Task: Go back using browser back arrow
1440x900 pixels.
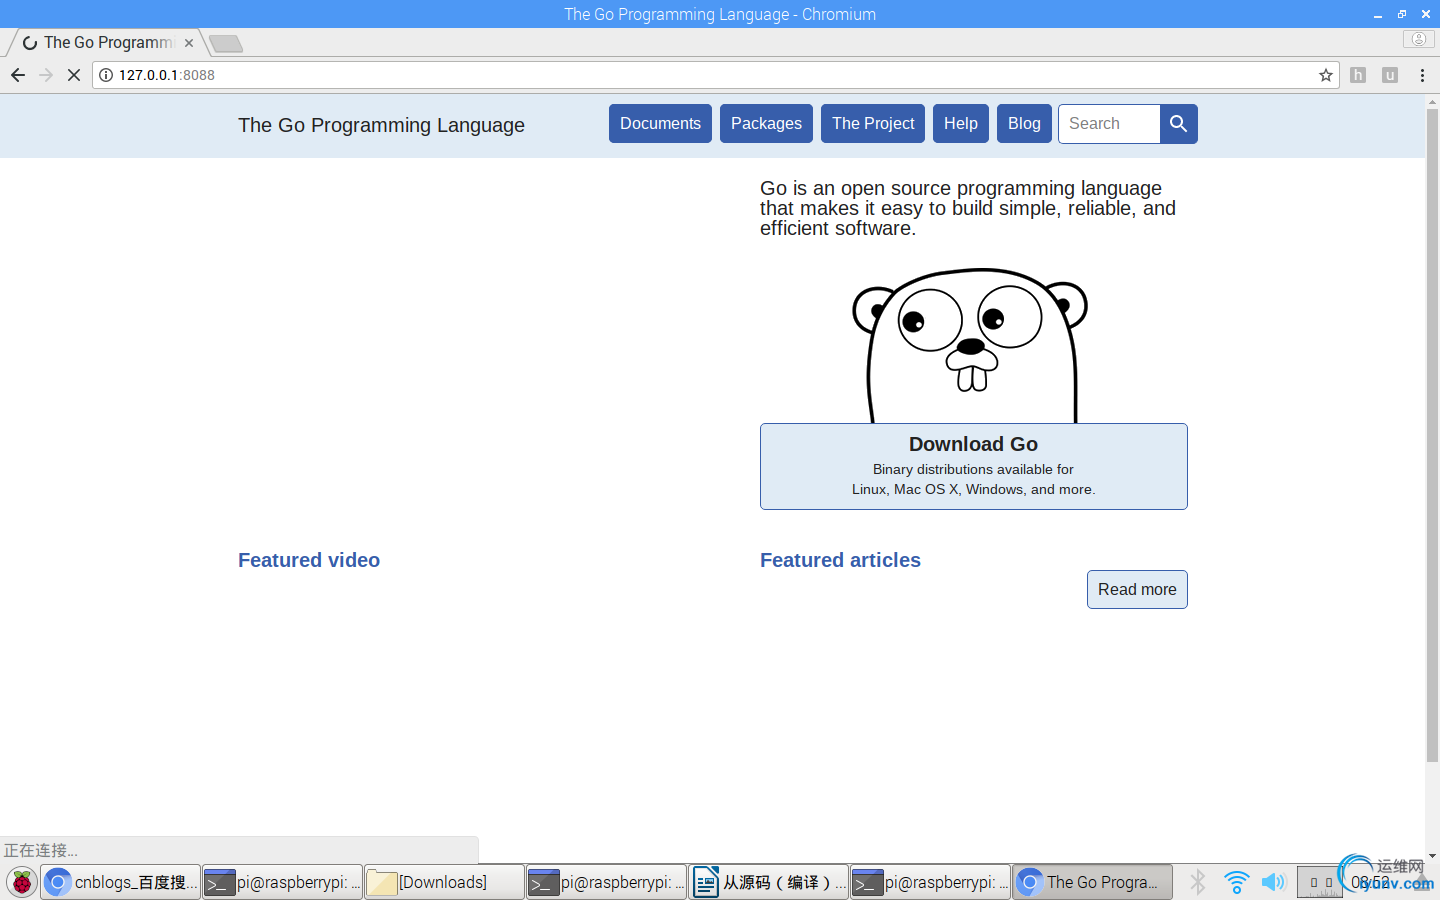Action: tap(18, 75)
